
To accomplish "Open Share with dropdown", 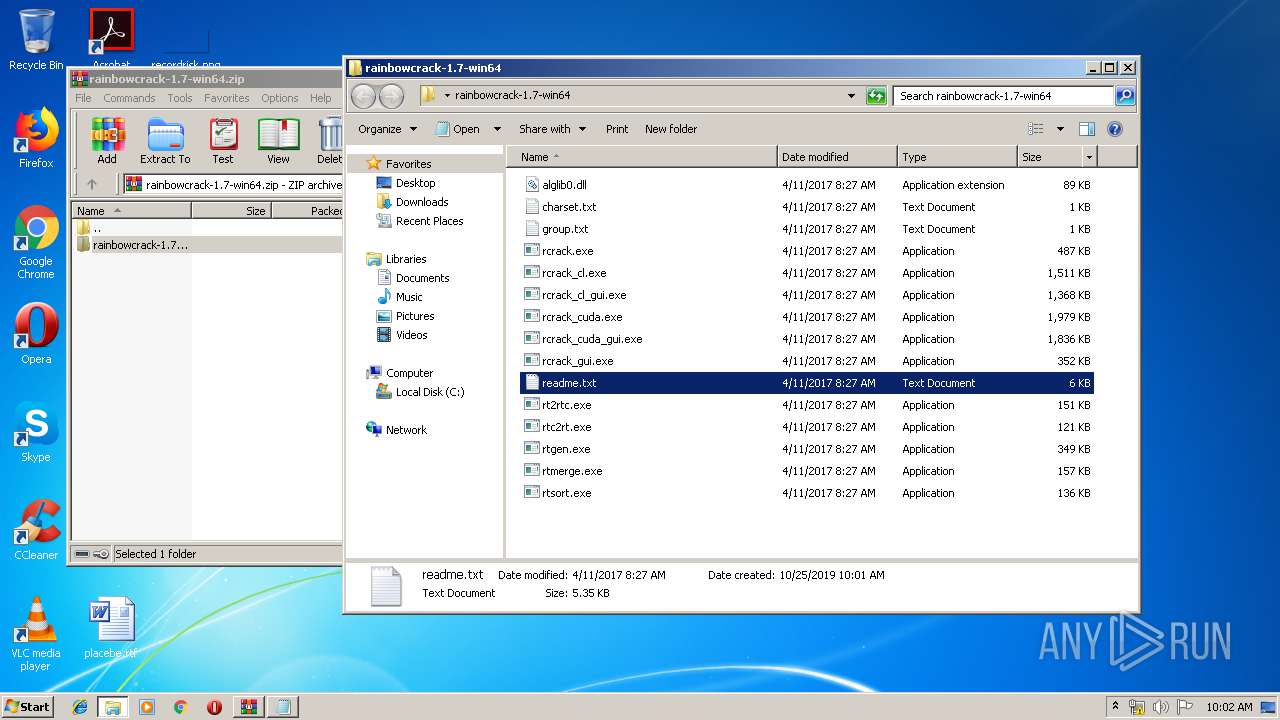I will [x=552, y=129].
